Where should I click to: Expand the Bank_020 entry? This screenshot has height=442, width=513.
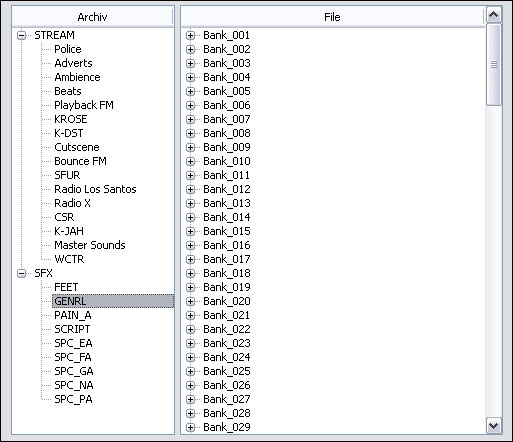point(190,301)
